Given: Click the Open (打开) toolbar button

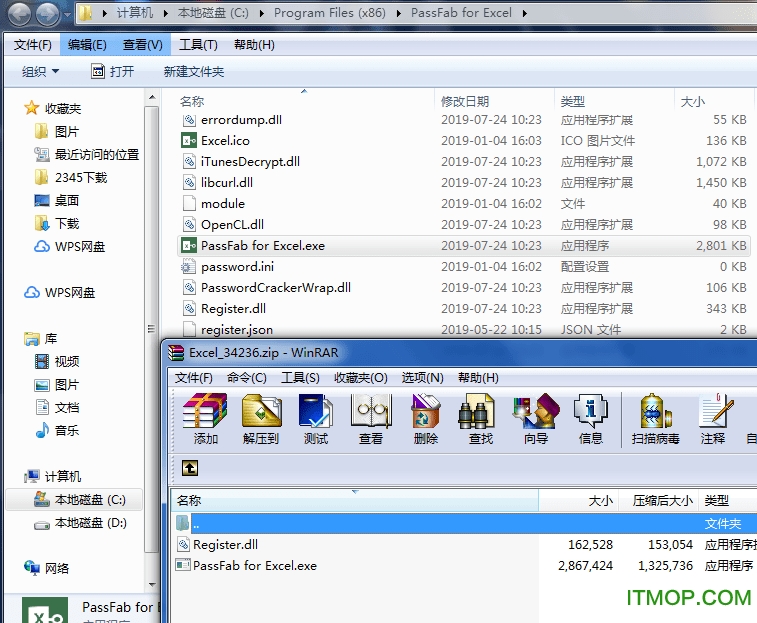Looking at the screenshot, I should [113, 72].
